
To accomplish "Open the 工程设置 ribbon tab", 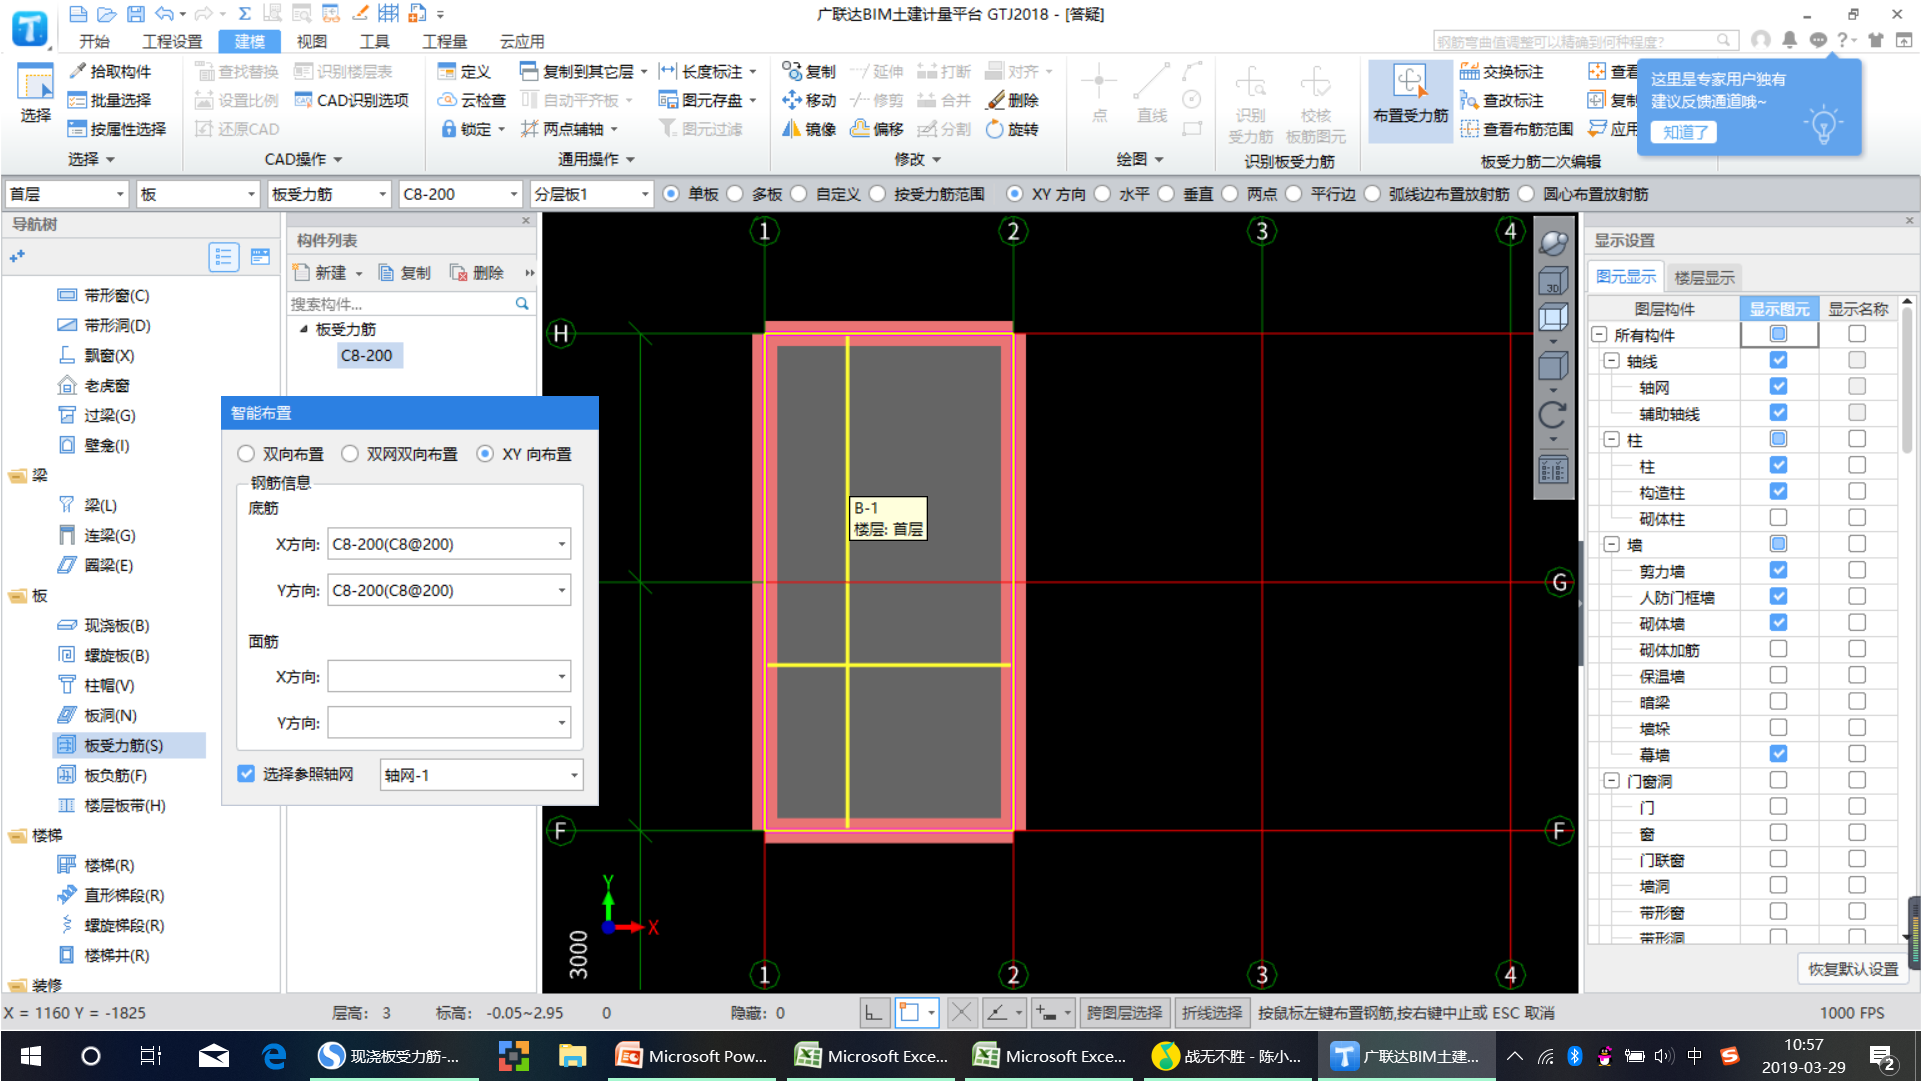I will pyautogui.click(x=172, y=41).
